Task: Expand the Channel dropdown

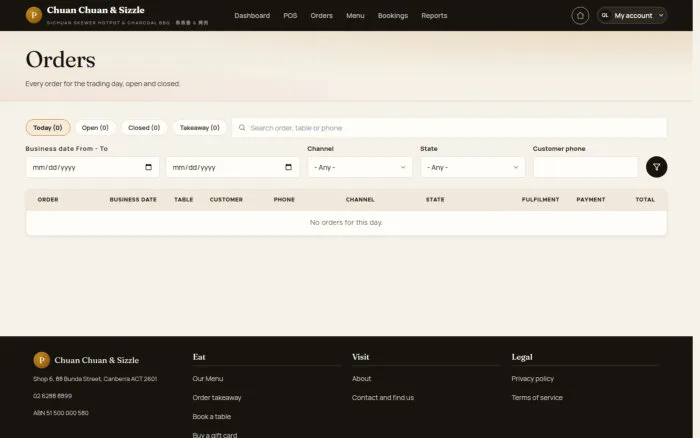Action: [x=360, y=167]
